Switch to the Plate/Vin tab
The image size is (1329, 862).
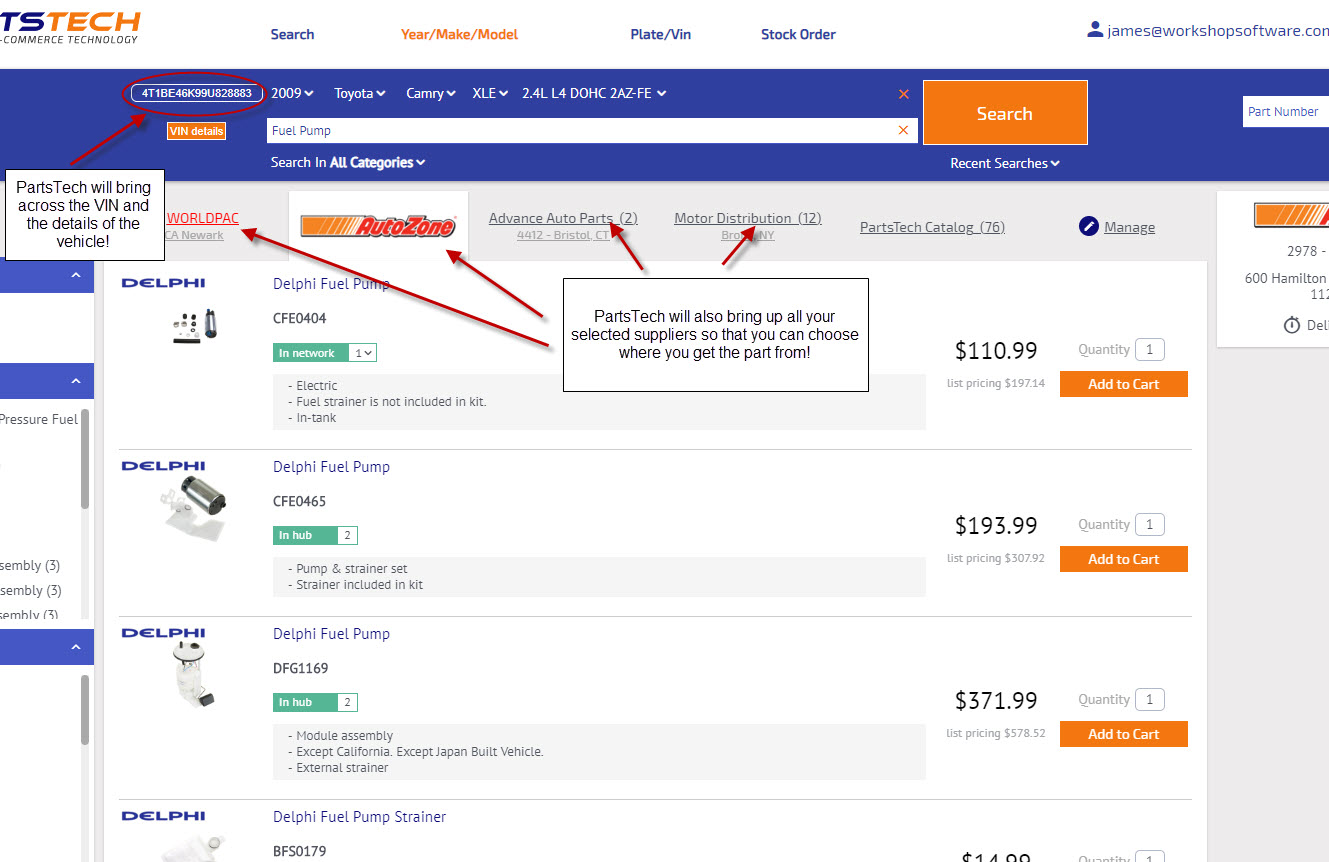pyautogui.click(x=660, y=34)
